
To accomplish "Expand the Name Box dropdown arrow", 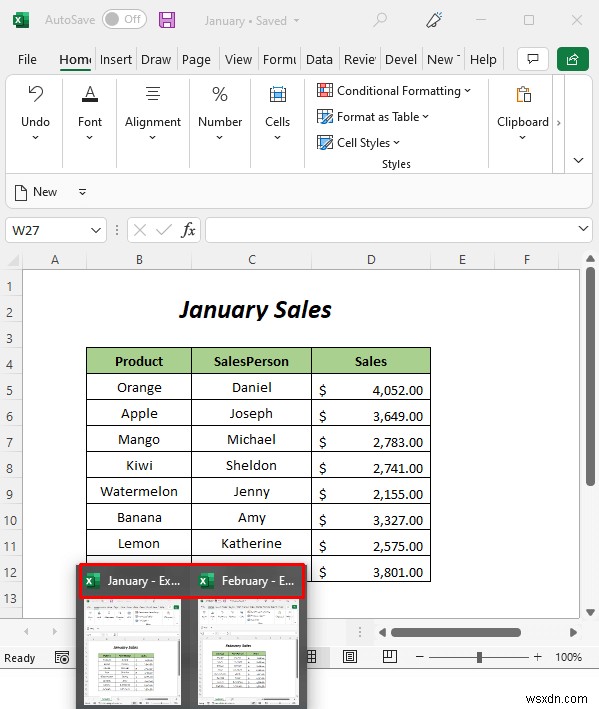I will click(x=96, y=230).
